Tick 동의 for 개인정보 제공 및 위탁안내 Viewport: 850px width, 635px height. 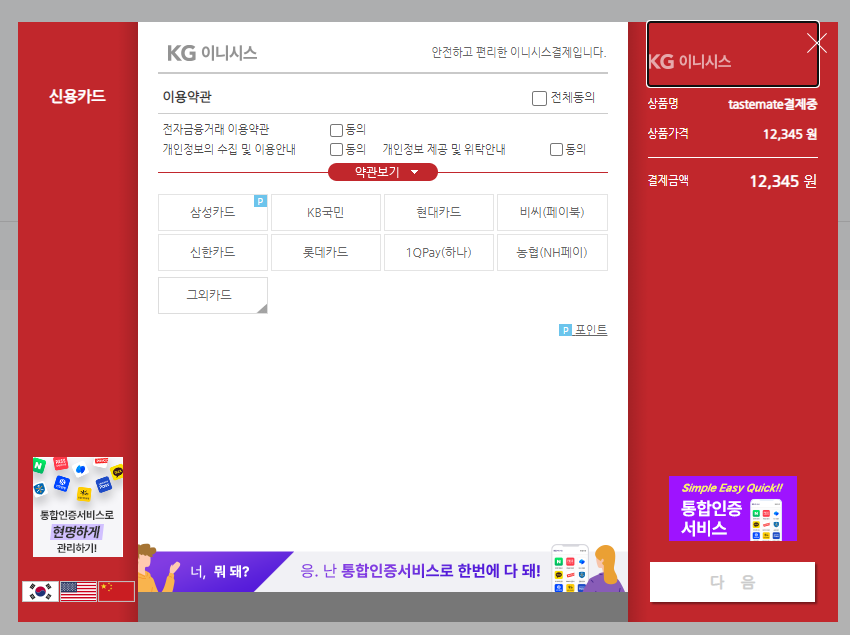pyautogui.click(x=556, y=150)
